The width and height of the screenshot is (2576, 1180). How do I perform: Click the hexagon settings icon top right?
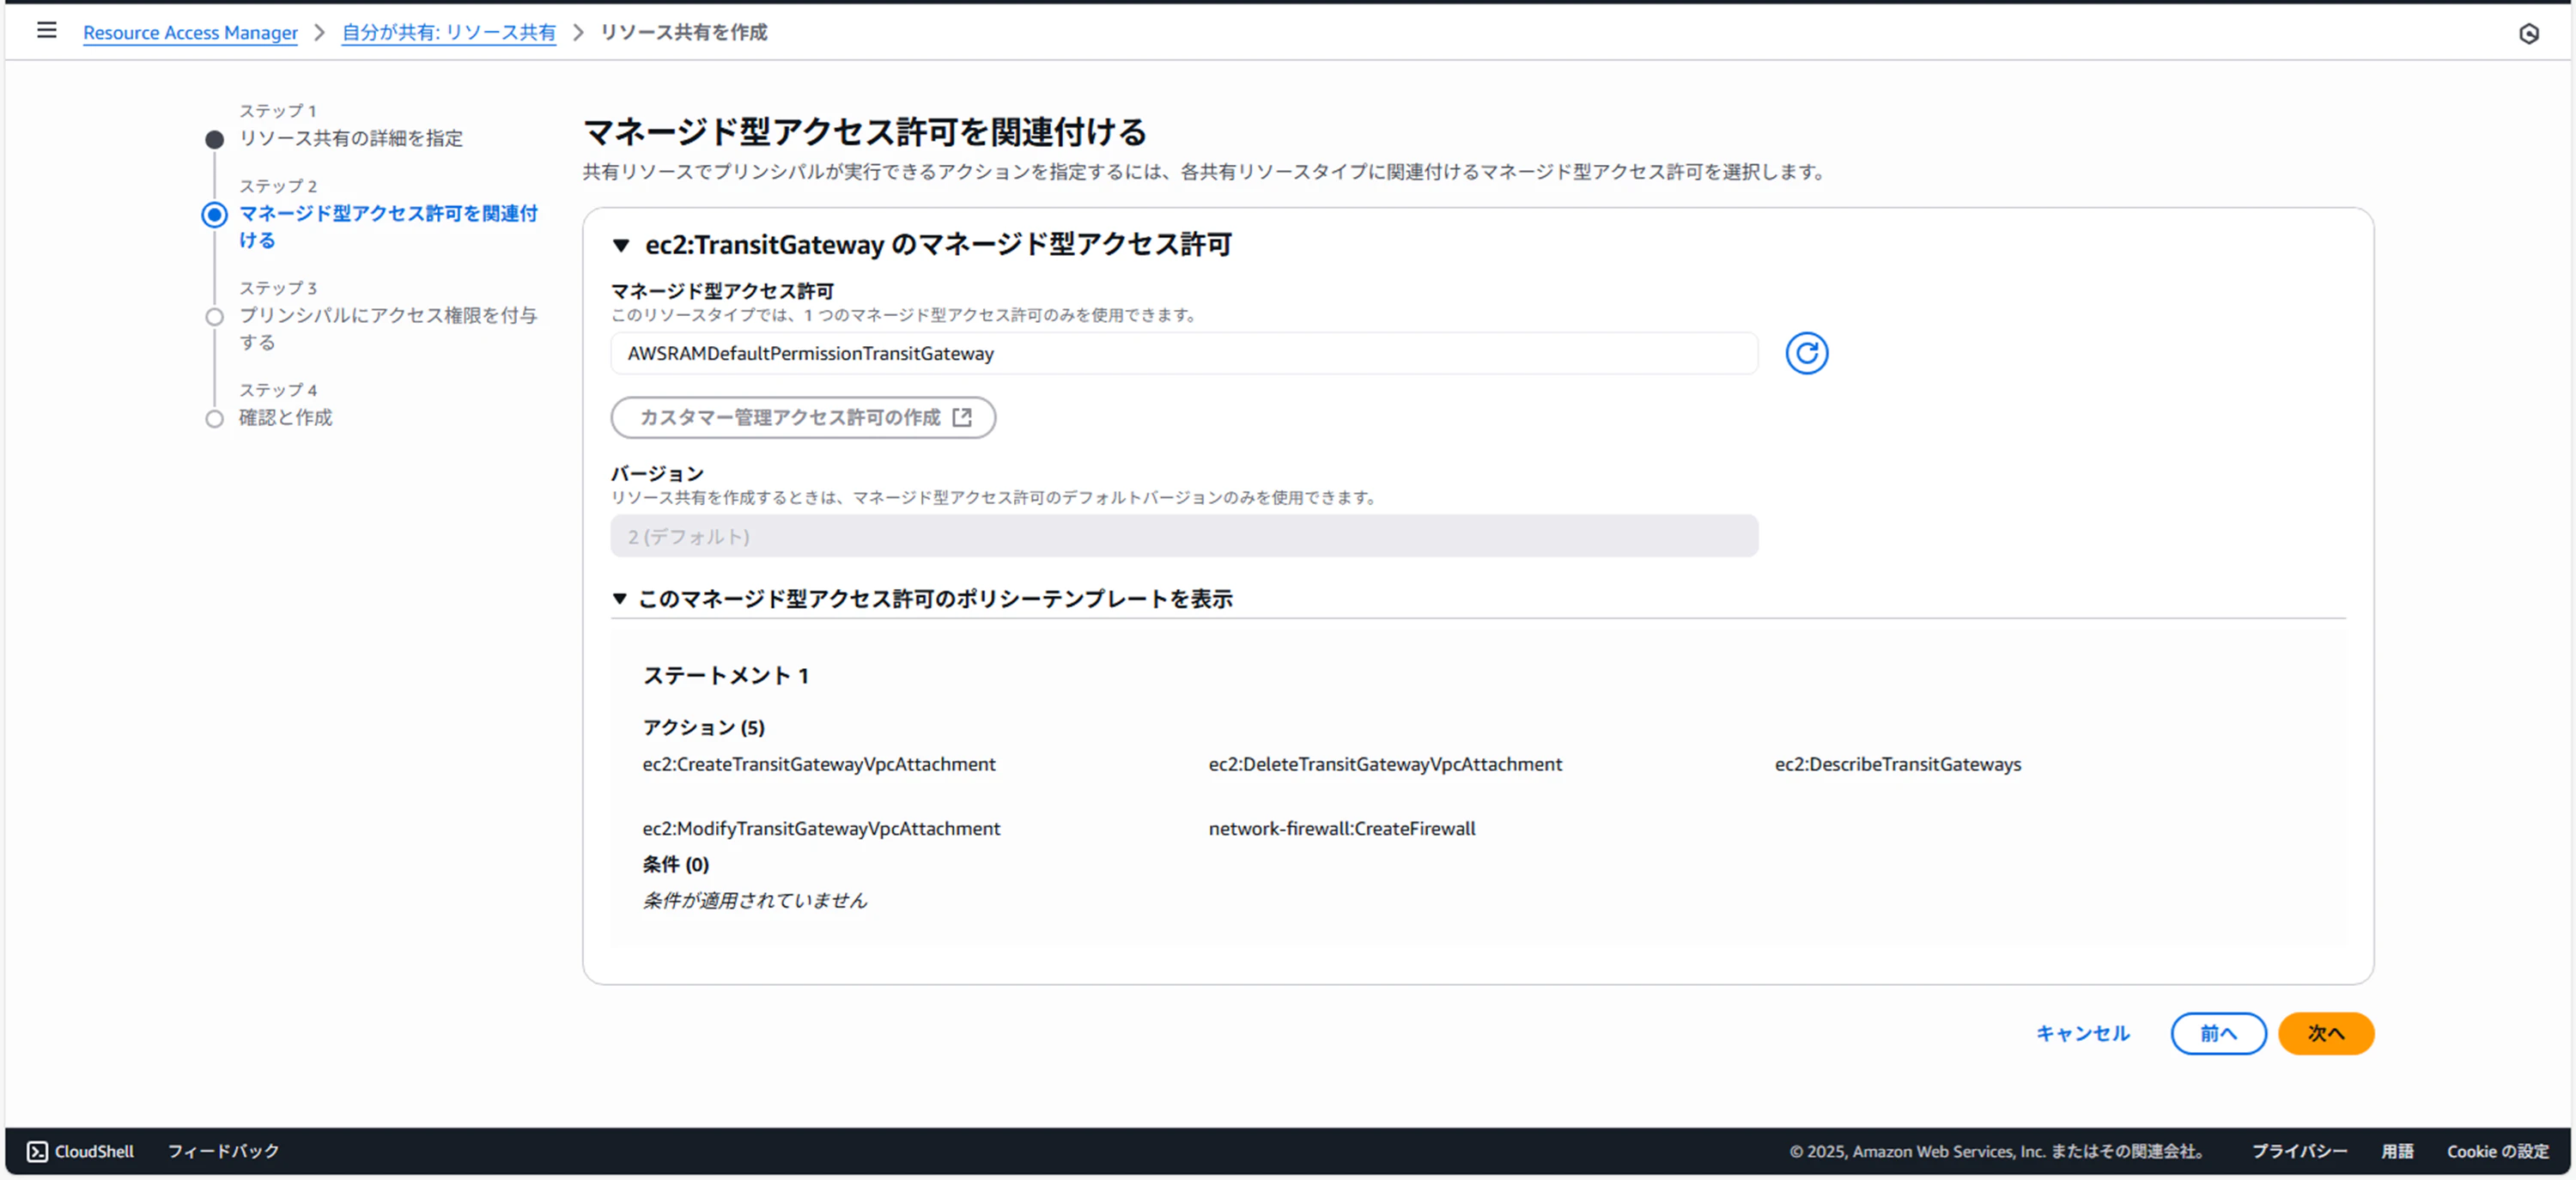pos(2528,34)
